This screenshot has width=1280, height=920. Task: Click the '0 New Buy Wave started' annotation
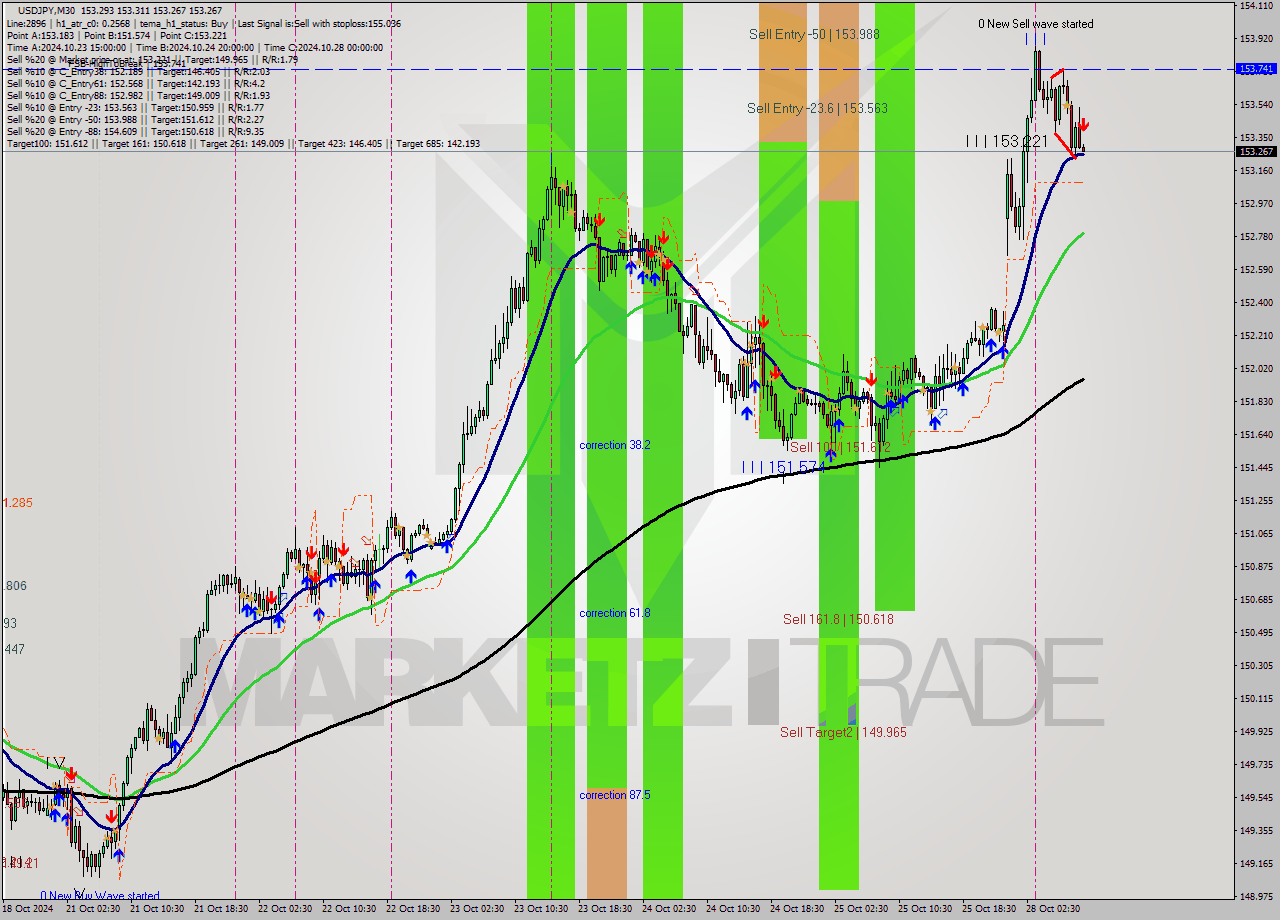pyautogui.click(x=100, y=896)
